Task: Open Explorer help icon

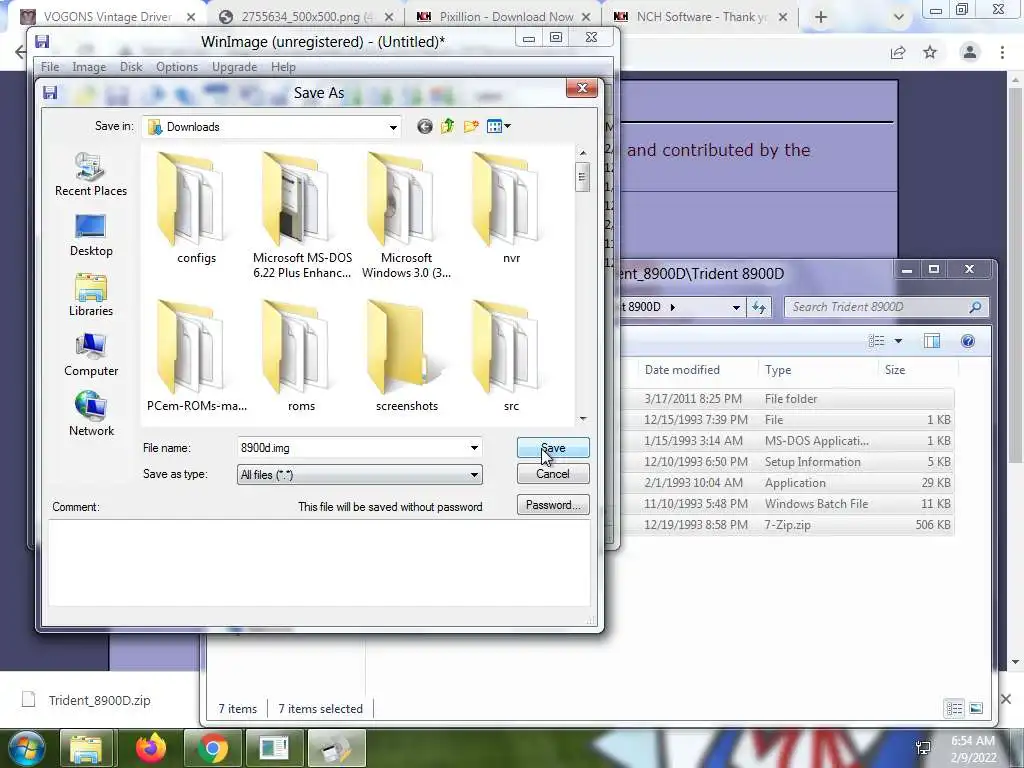Action: coord(968,341)
